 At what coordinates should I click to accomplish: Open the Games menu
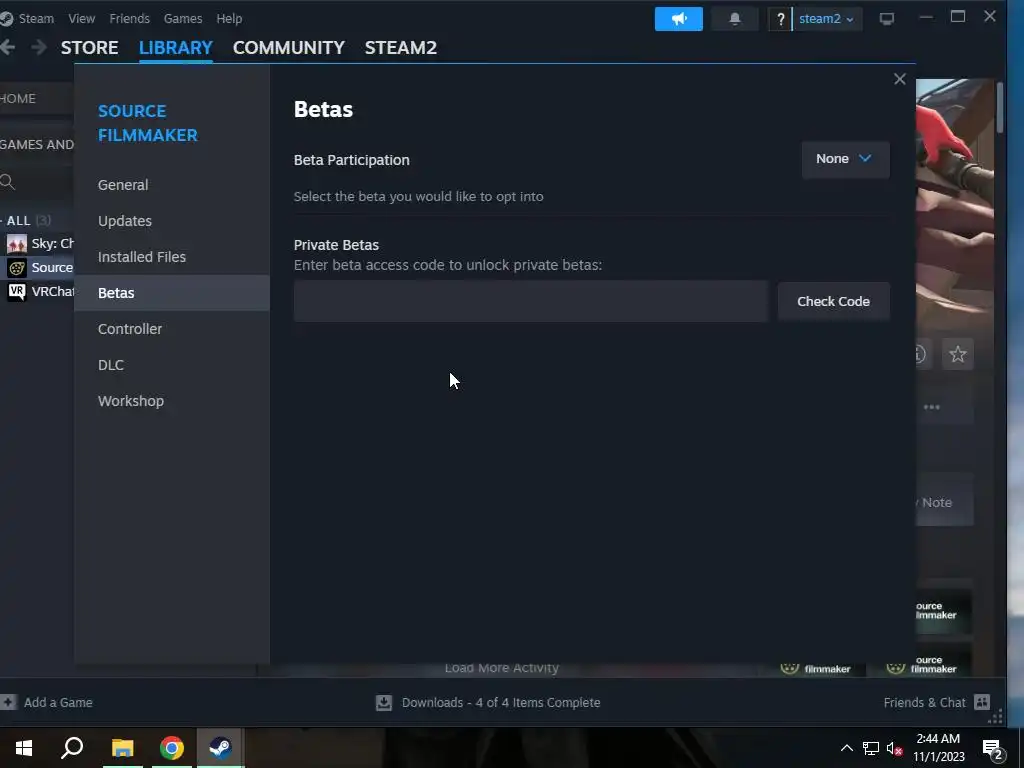click(183, 18)
